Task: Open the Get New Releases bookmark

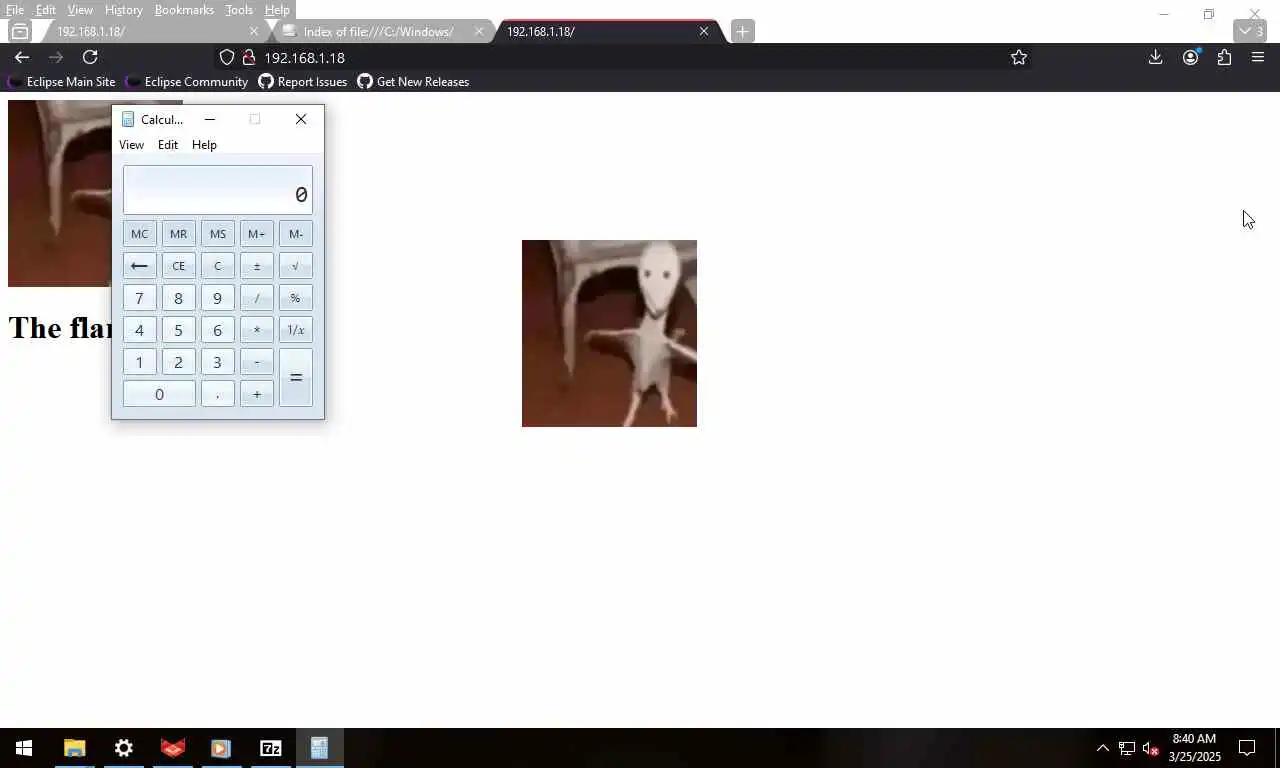Action: pos(413,82)
